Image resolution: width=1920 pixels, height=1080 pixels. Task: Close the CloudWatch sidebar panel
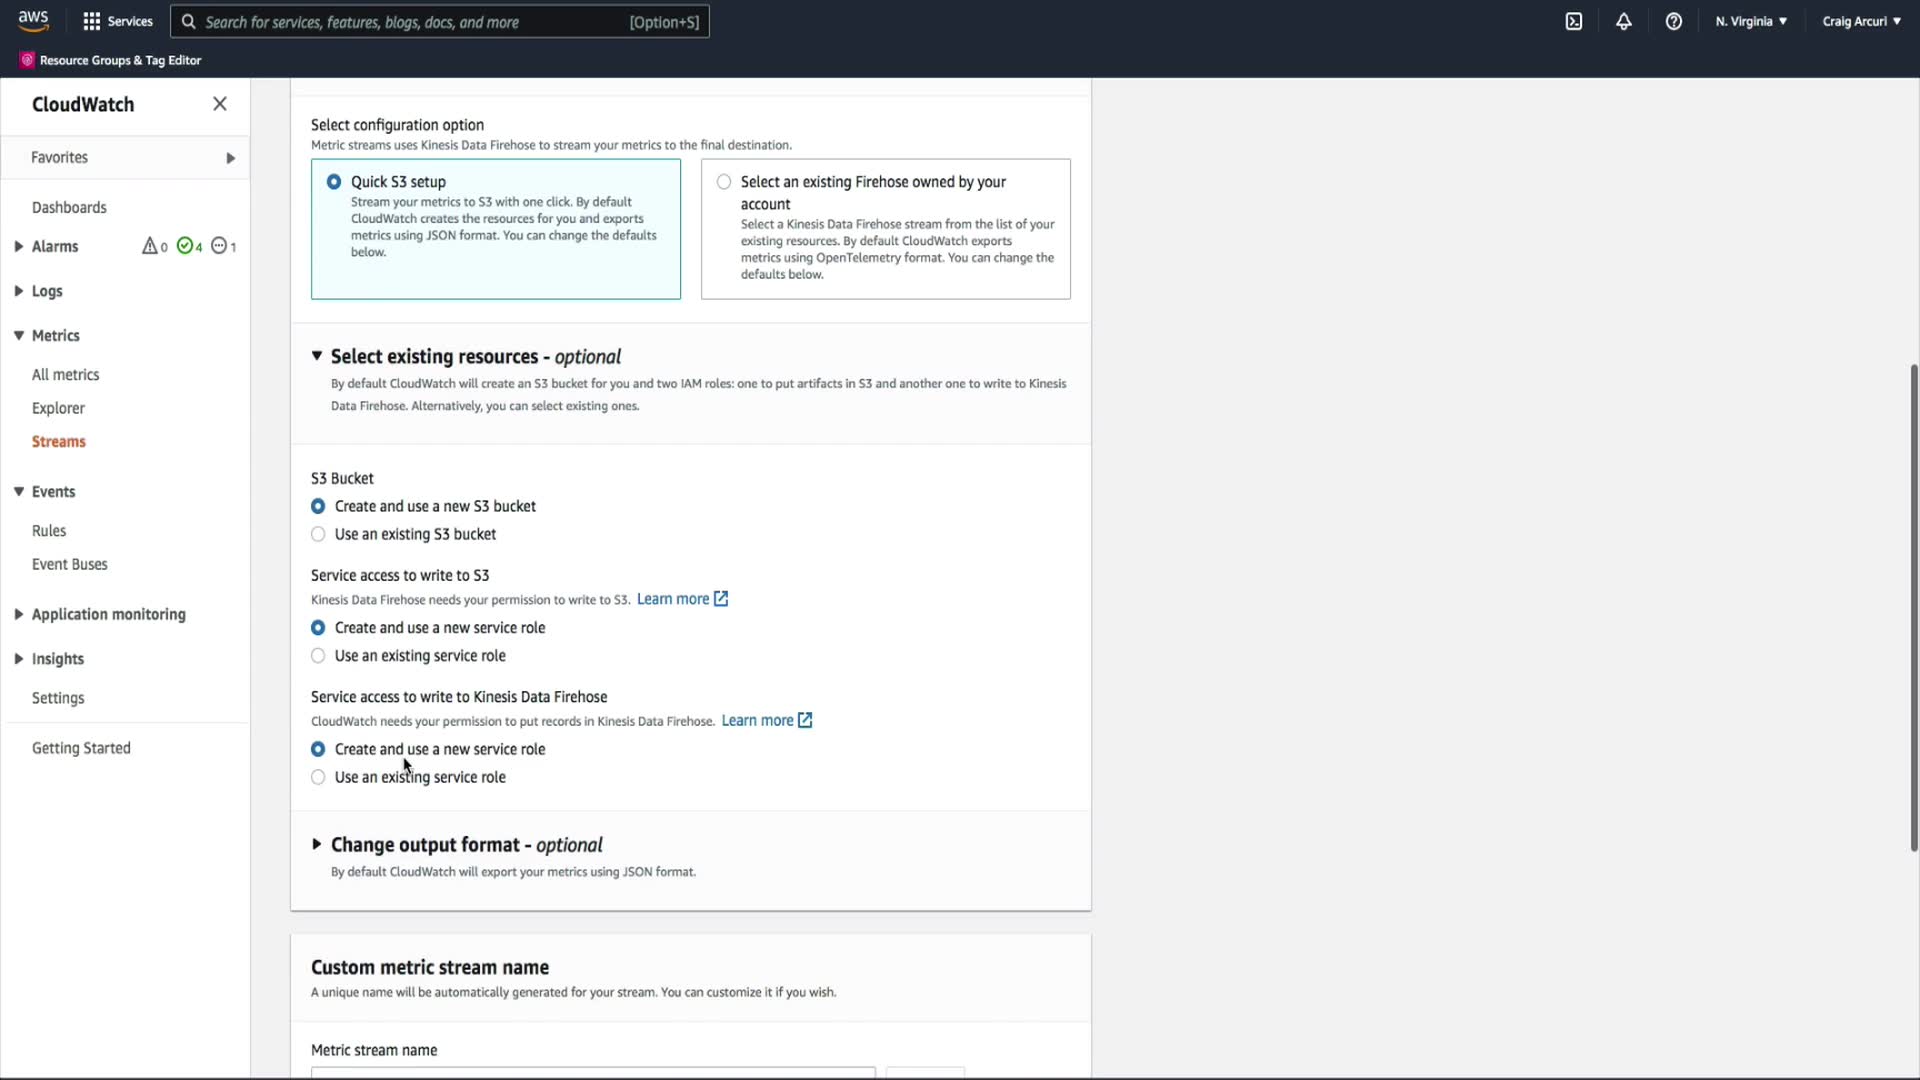coord(220,104)
